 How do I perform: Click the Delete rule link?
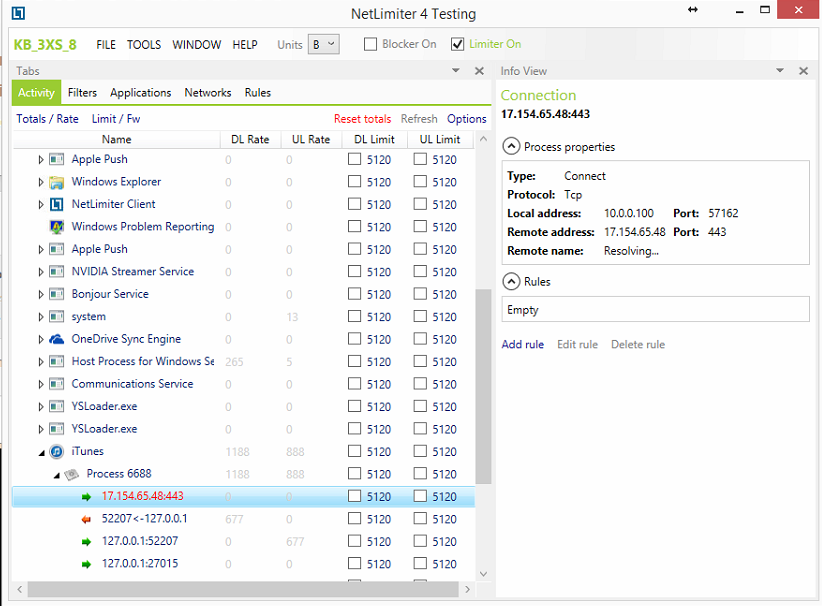tap(637, 344)
